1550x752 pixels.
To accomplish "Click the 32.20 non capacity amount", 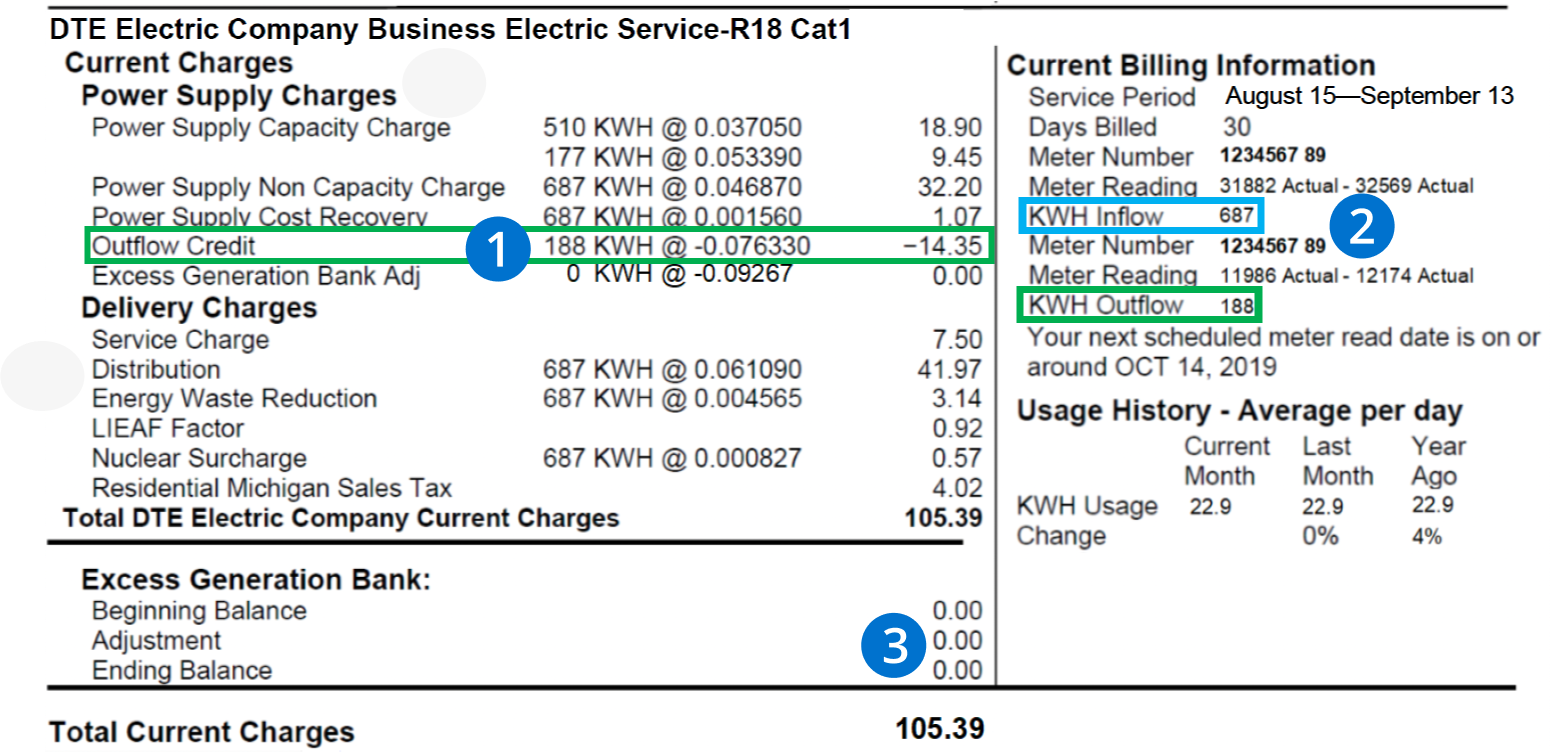I will pyautogui.click(x=950, y=188).
